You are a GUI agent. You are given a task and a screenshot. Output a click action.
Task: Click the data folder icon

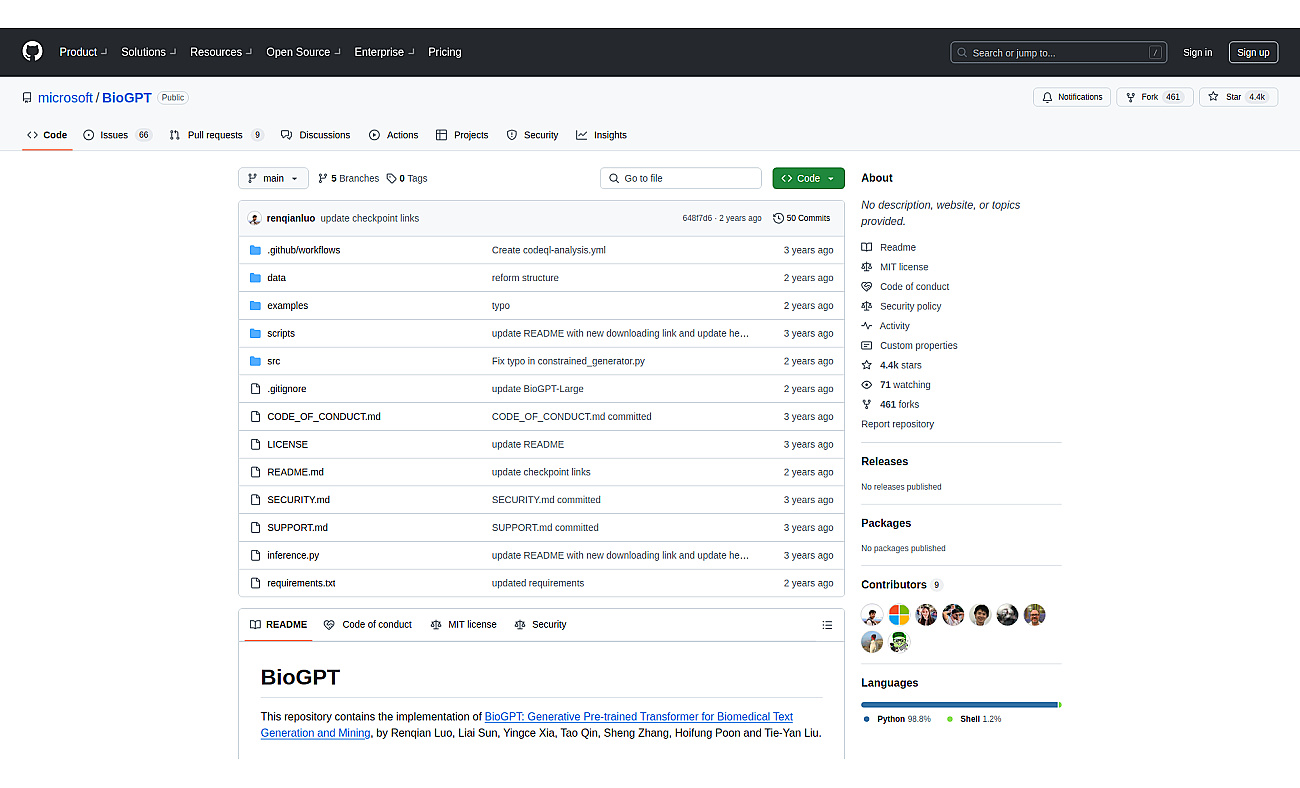[255, 278]
